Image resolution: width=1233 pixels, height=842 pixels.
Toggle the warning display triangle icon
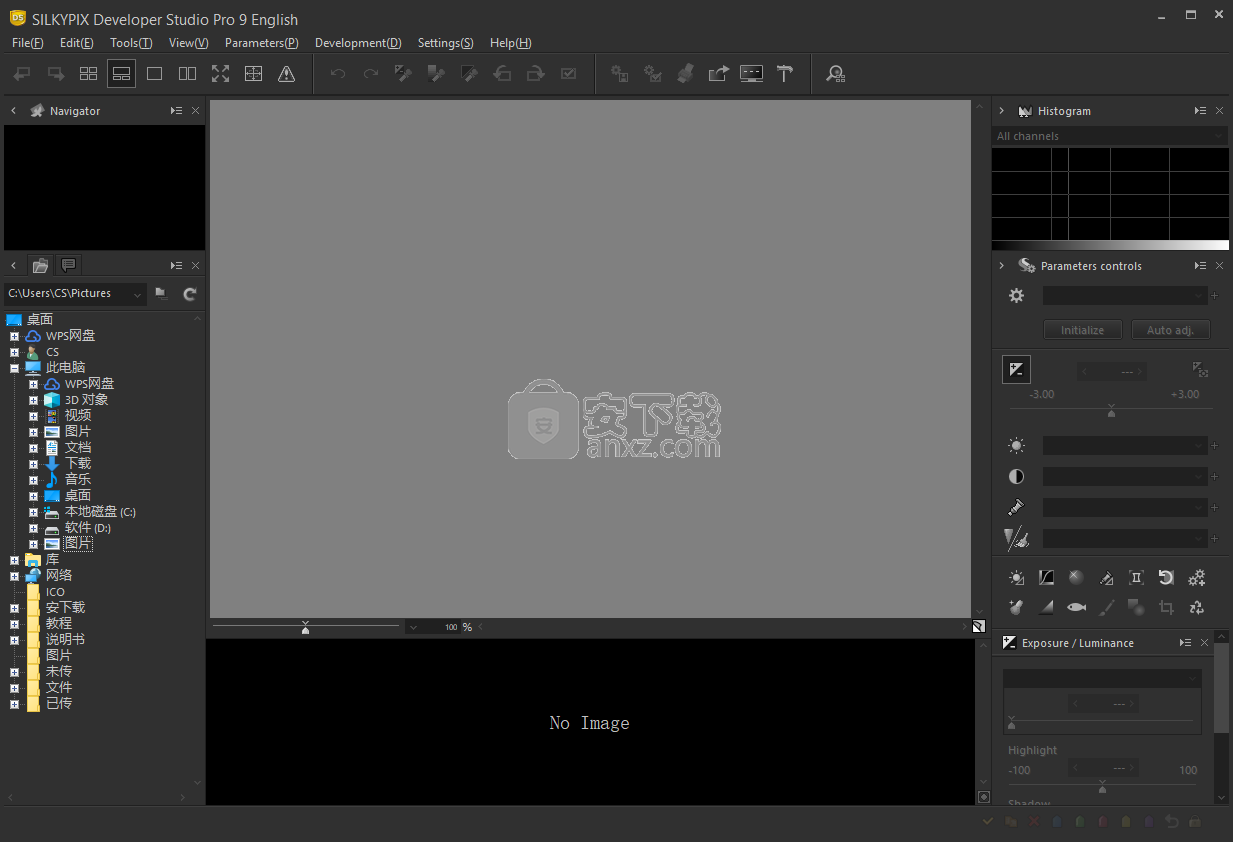[286, 73]
